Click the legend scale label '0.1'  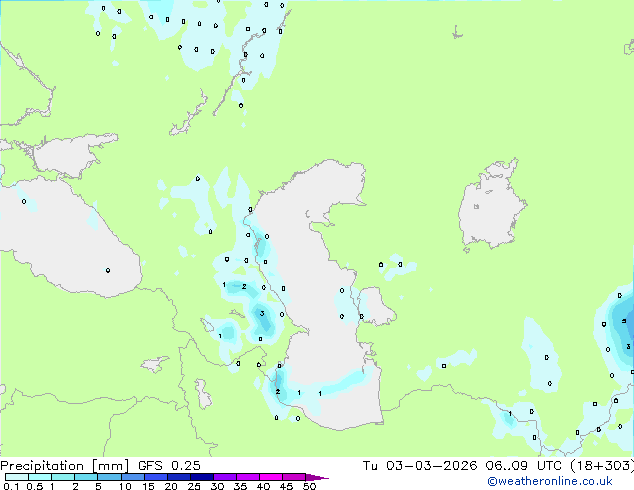pyautogui.click(x=11, y=486)
